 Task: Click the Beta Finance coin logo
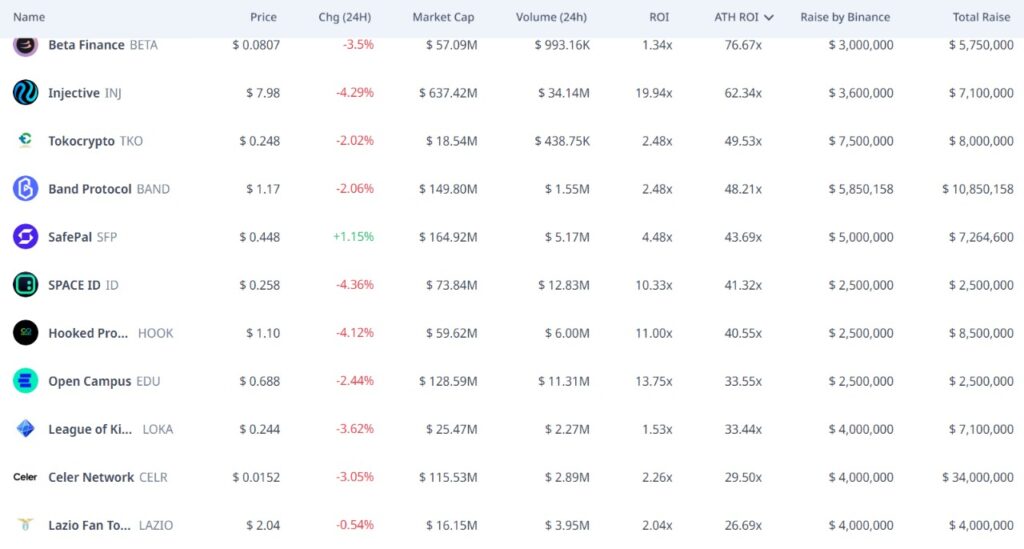pyautogui.click(x=25, y=45)
